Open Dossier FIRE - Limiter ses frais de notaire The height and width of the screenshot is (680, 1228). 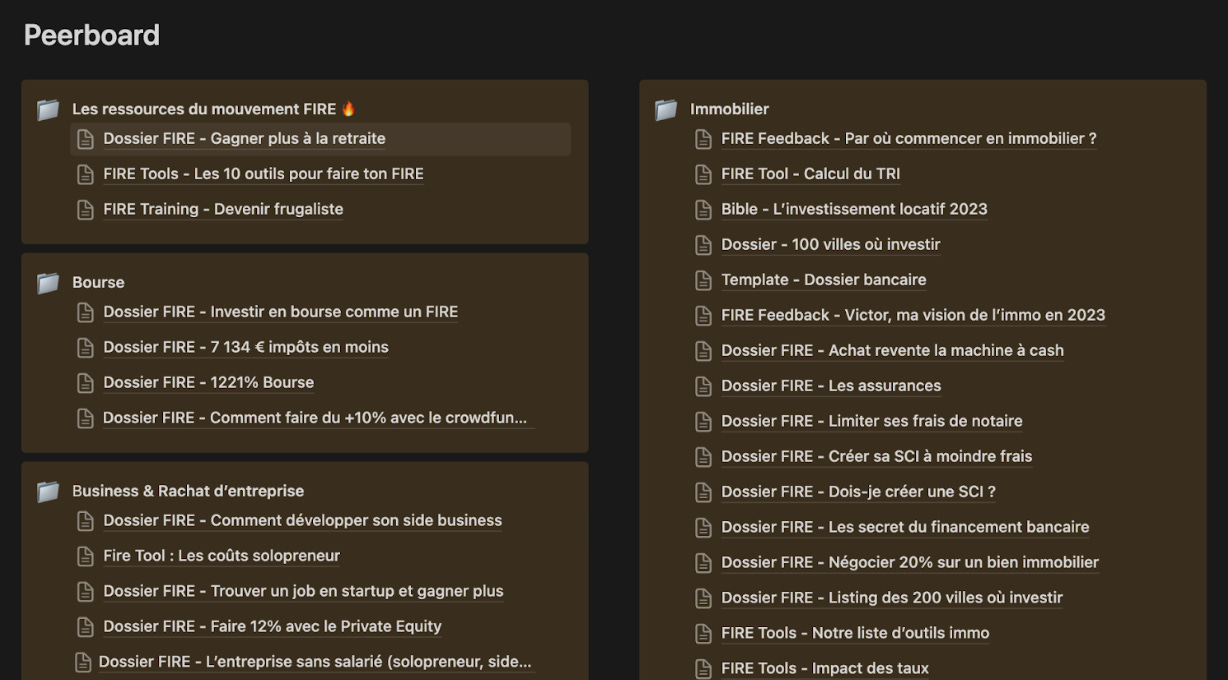point(871,421)
